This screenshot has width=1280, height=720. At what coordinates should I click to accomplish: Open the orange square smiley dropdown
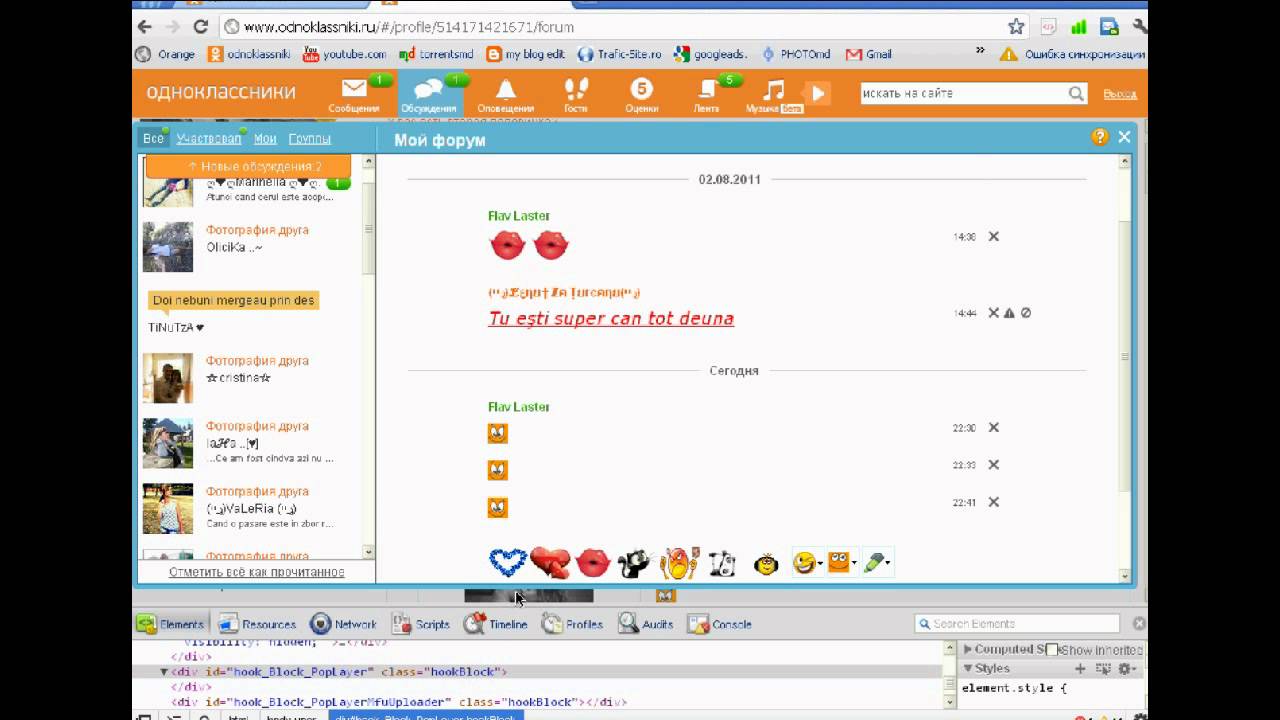842,563
